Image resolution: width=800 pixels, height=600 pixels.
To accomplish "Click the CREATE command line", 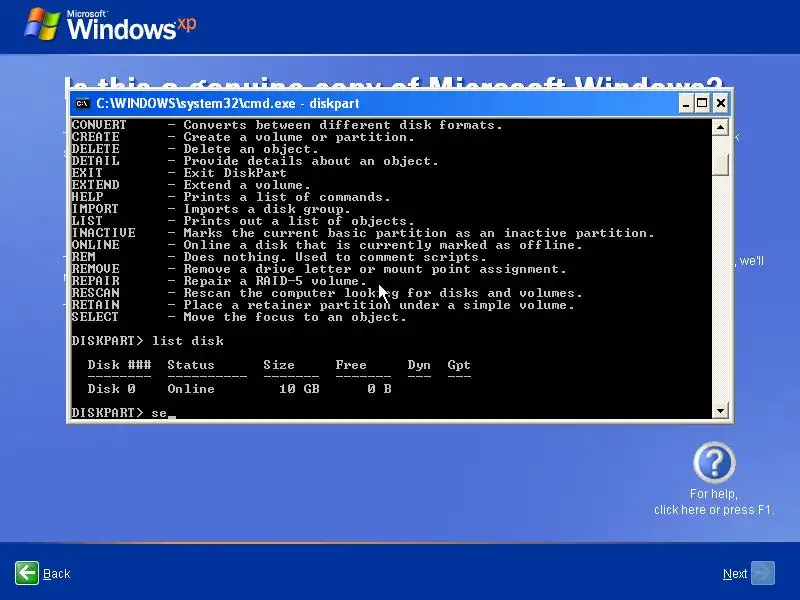I will point(243,137).
